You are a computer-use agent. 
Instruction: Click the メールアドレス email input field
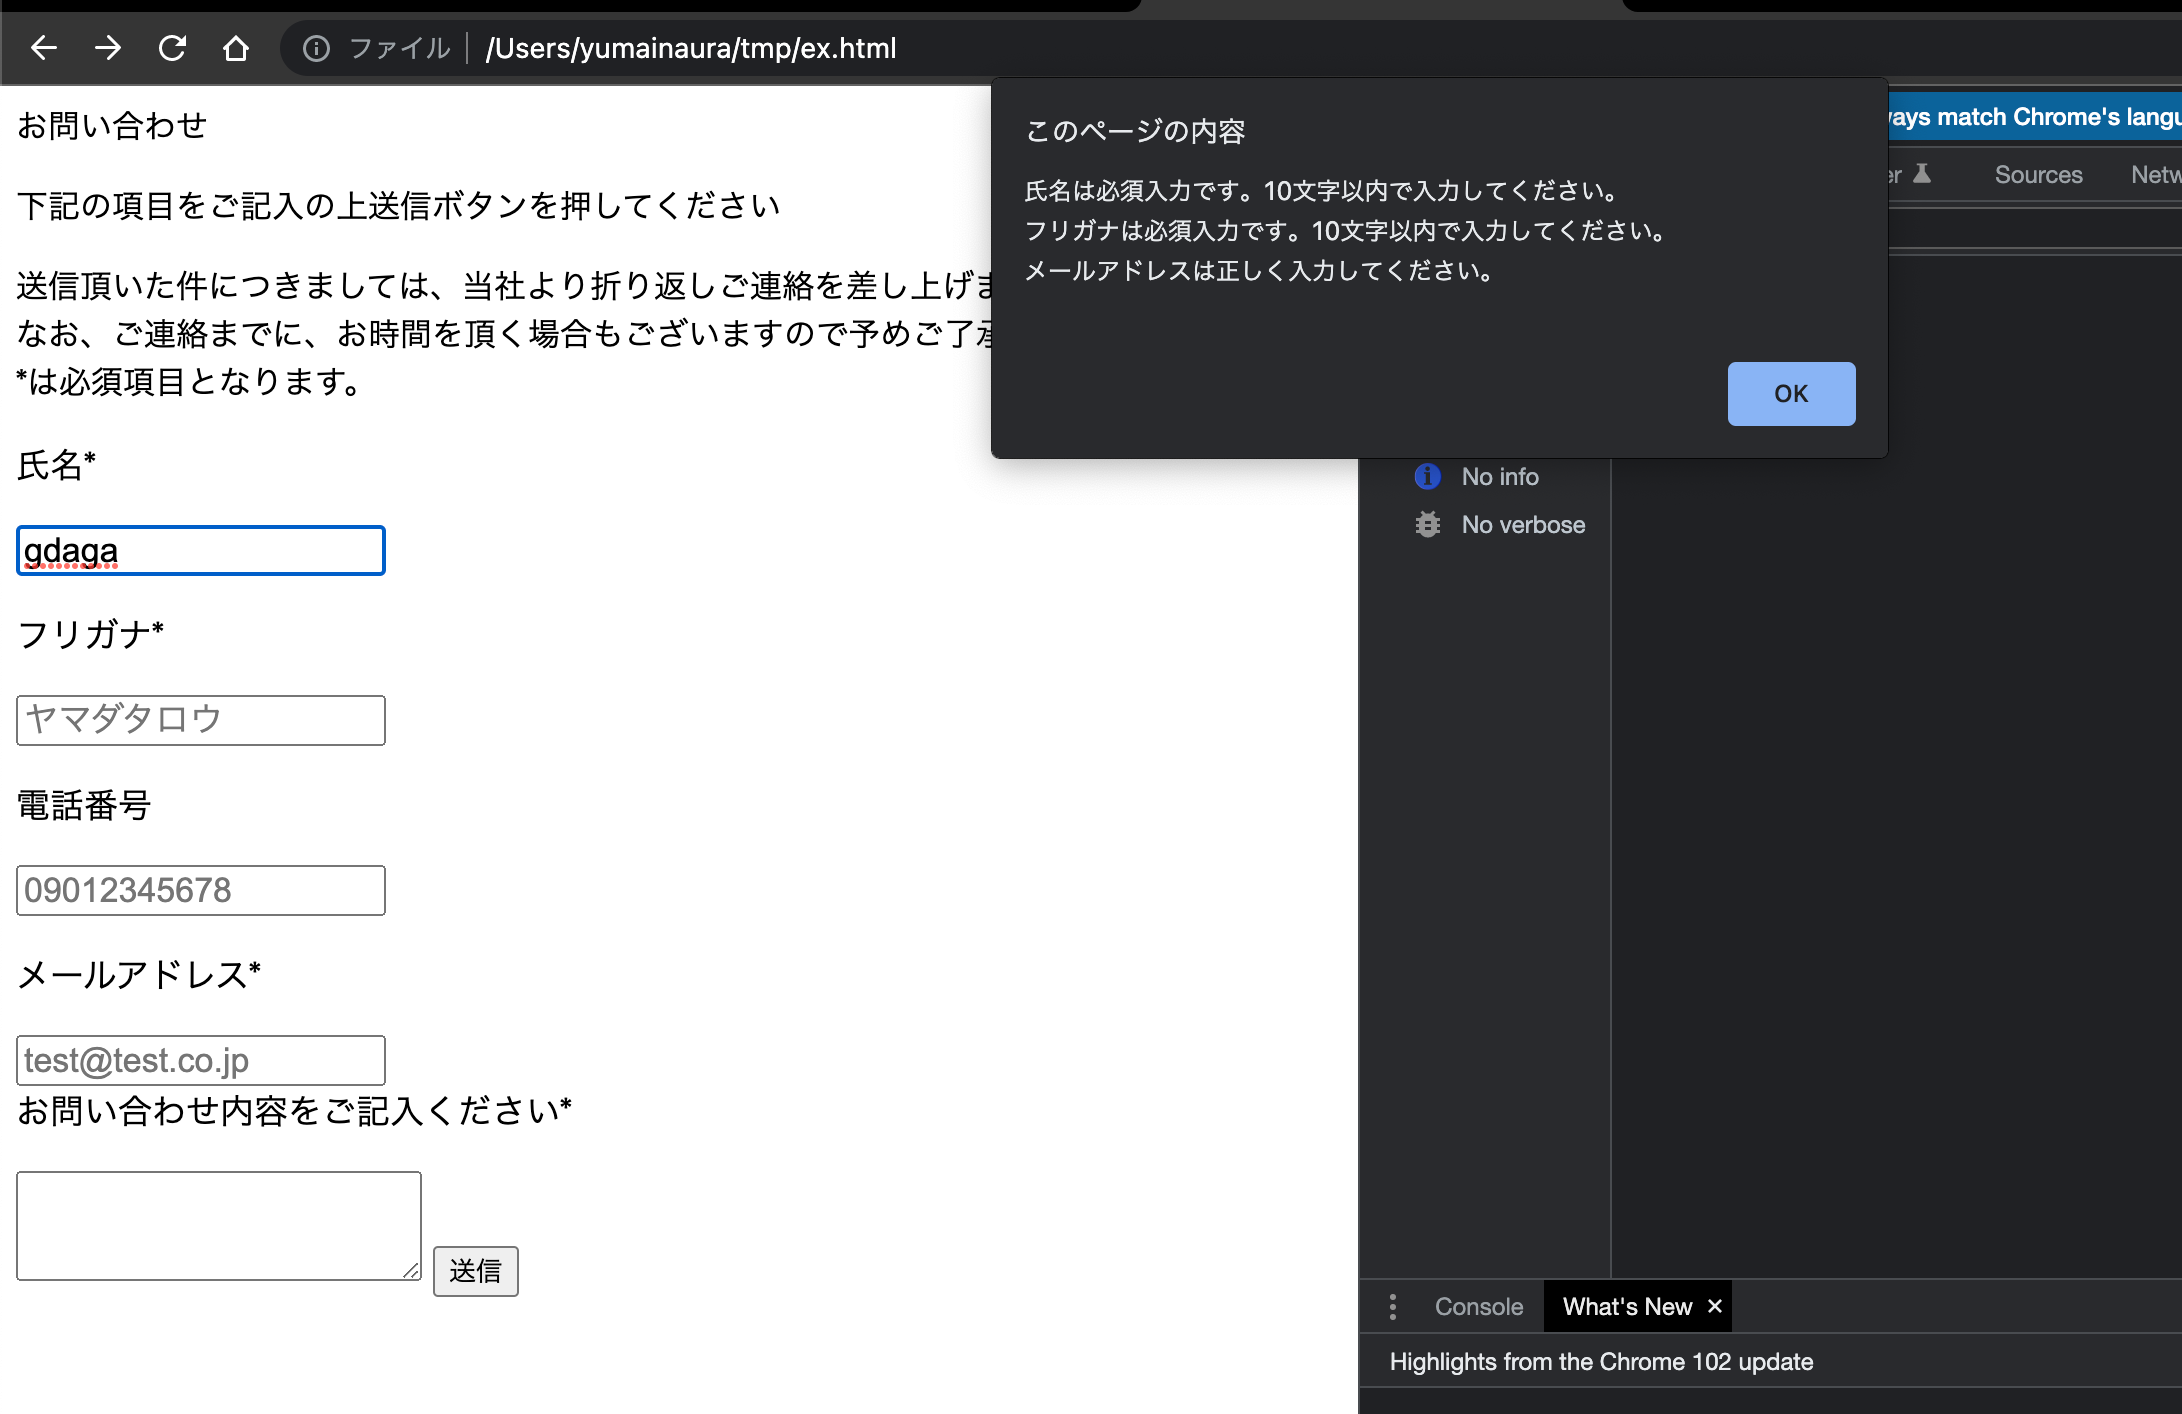201,1060
